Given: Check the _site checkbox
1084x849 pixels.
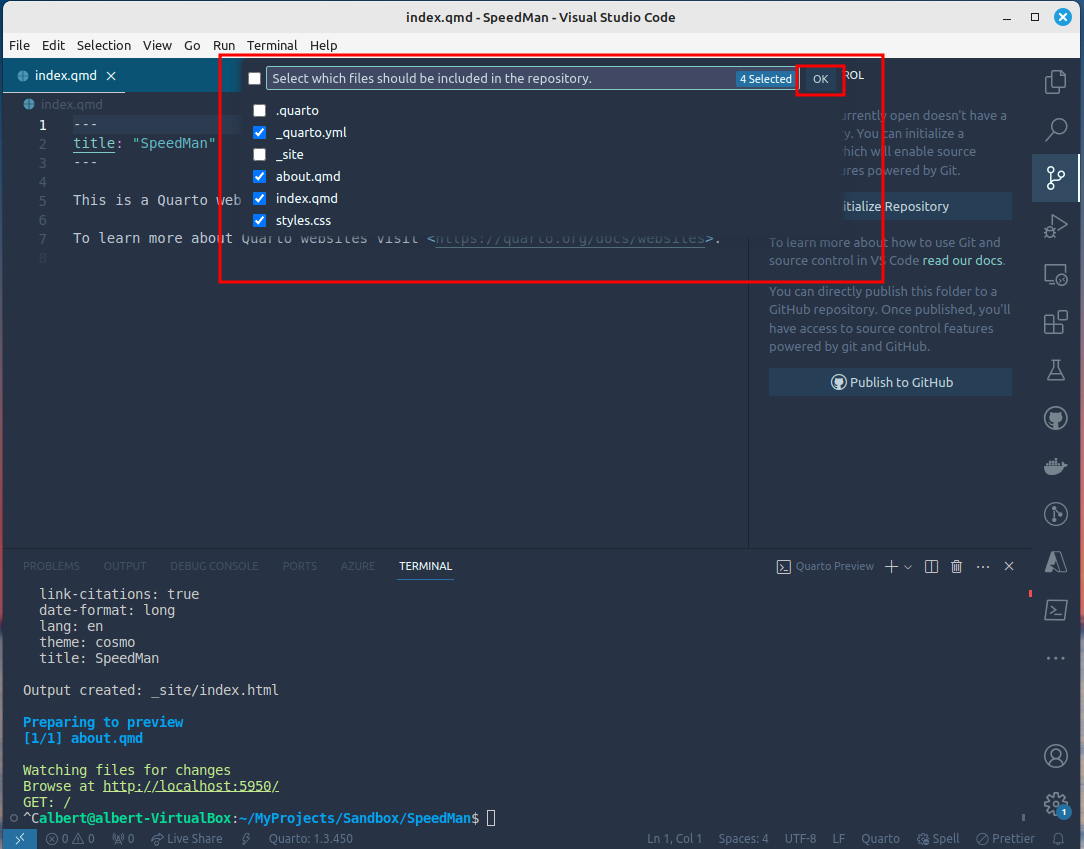Looking at the screenshot, I should [x=259, y=155].
